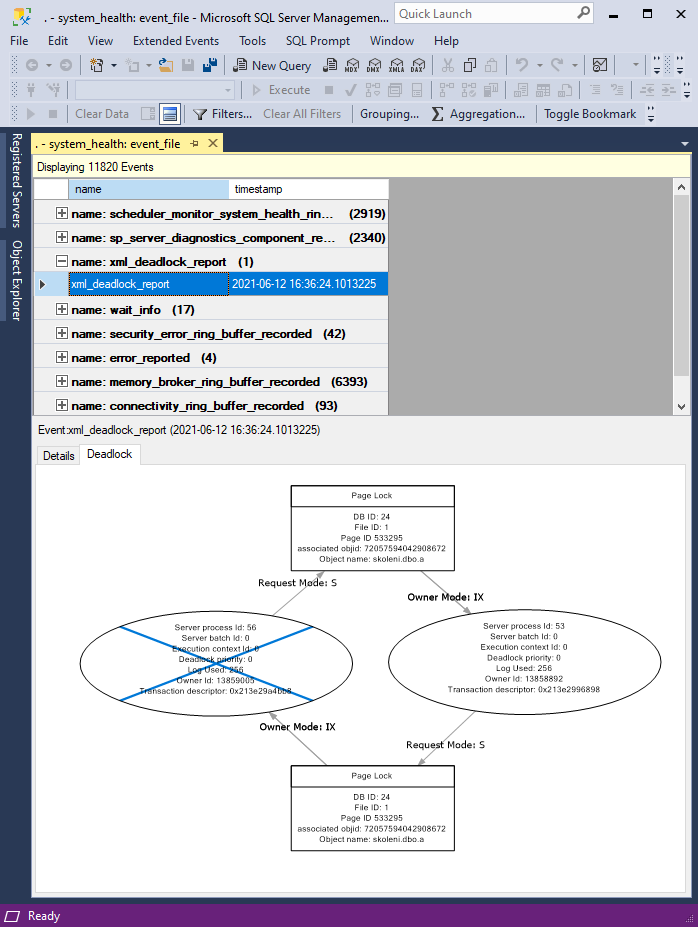Collapse the xml_deadlock_report group
The width and height of the screenshot is (698, 927).
[x=61, y=261]
